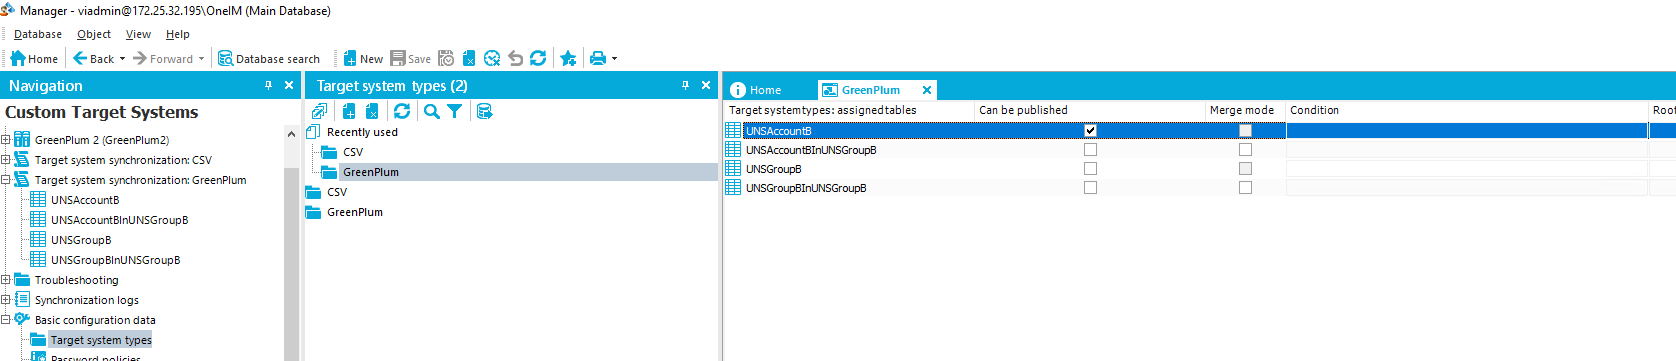Open the Back history dropdown arrow
Image resolution: width=1676 pixels, height=361 pixels.
point(123,58)
